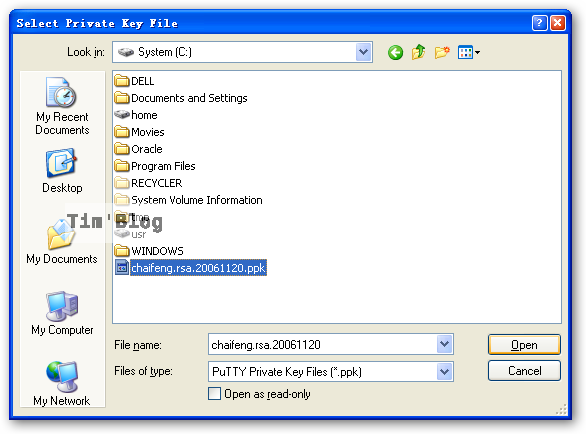
Task: Select the chaifeng.rsa.20061120.ppk file
Action: tap(191, 268)
